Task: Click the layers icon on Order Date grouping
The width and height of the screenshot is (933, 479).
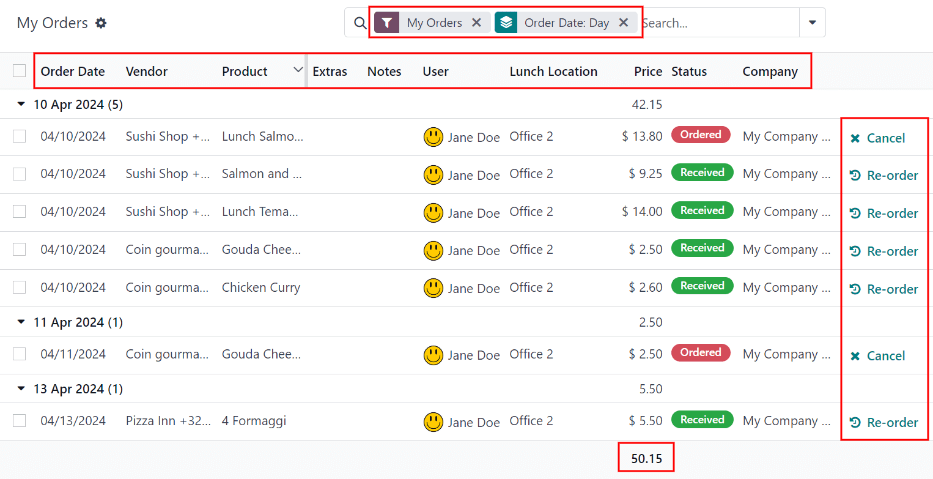Action: 506,22
